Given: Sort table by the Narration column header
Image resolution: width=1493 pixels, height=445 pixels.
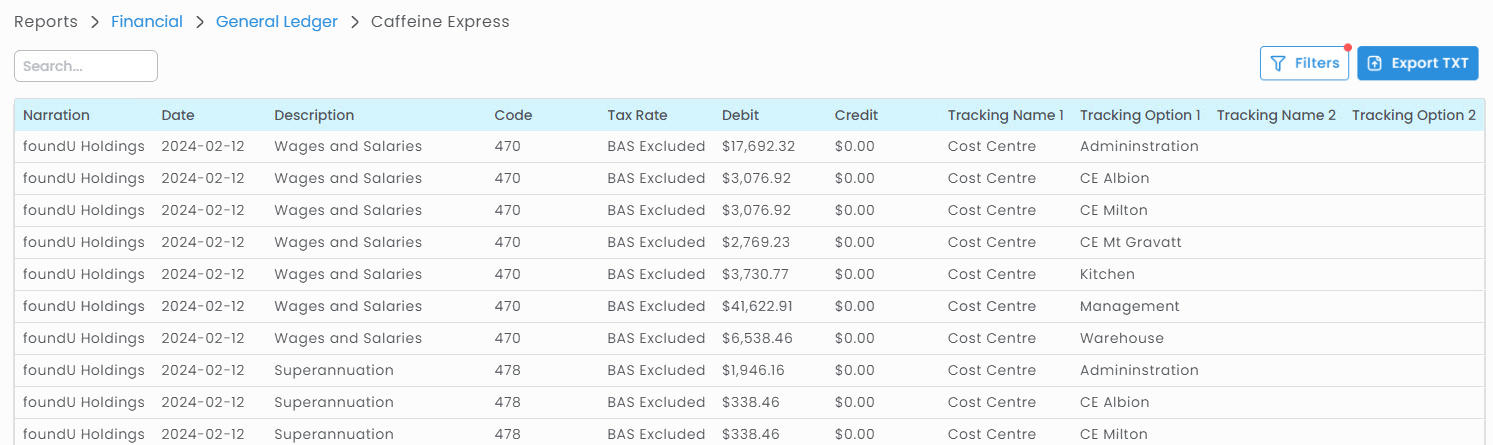Looking at the screenshot, I should point(56,115).
